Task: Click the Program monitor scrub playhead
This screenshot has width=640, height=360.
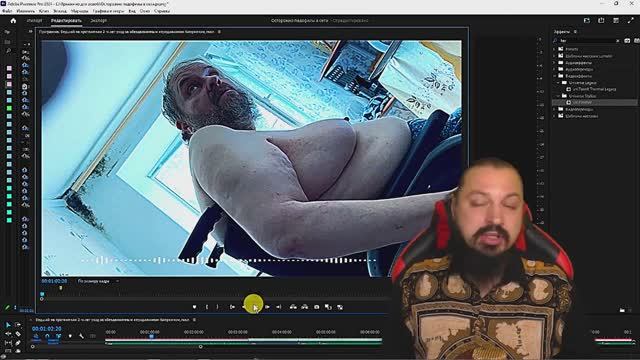Action: [42, 294]
